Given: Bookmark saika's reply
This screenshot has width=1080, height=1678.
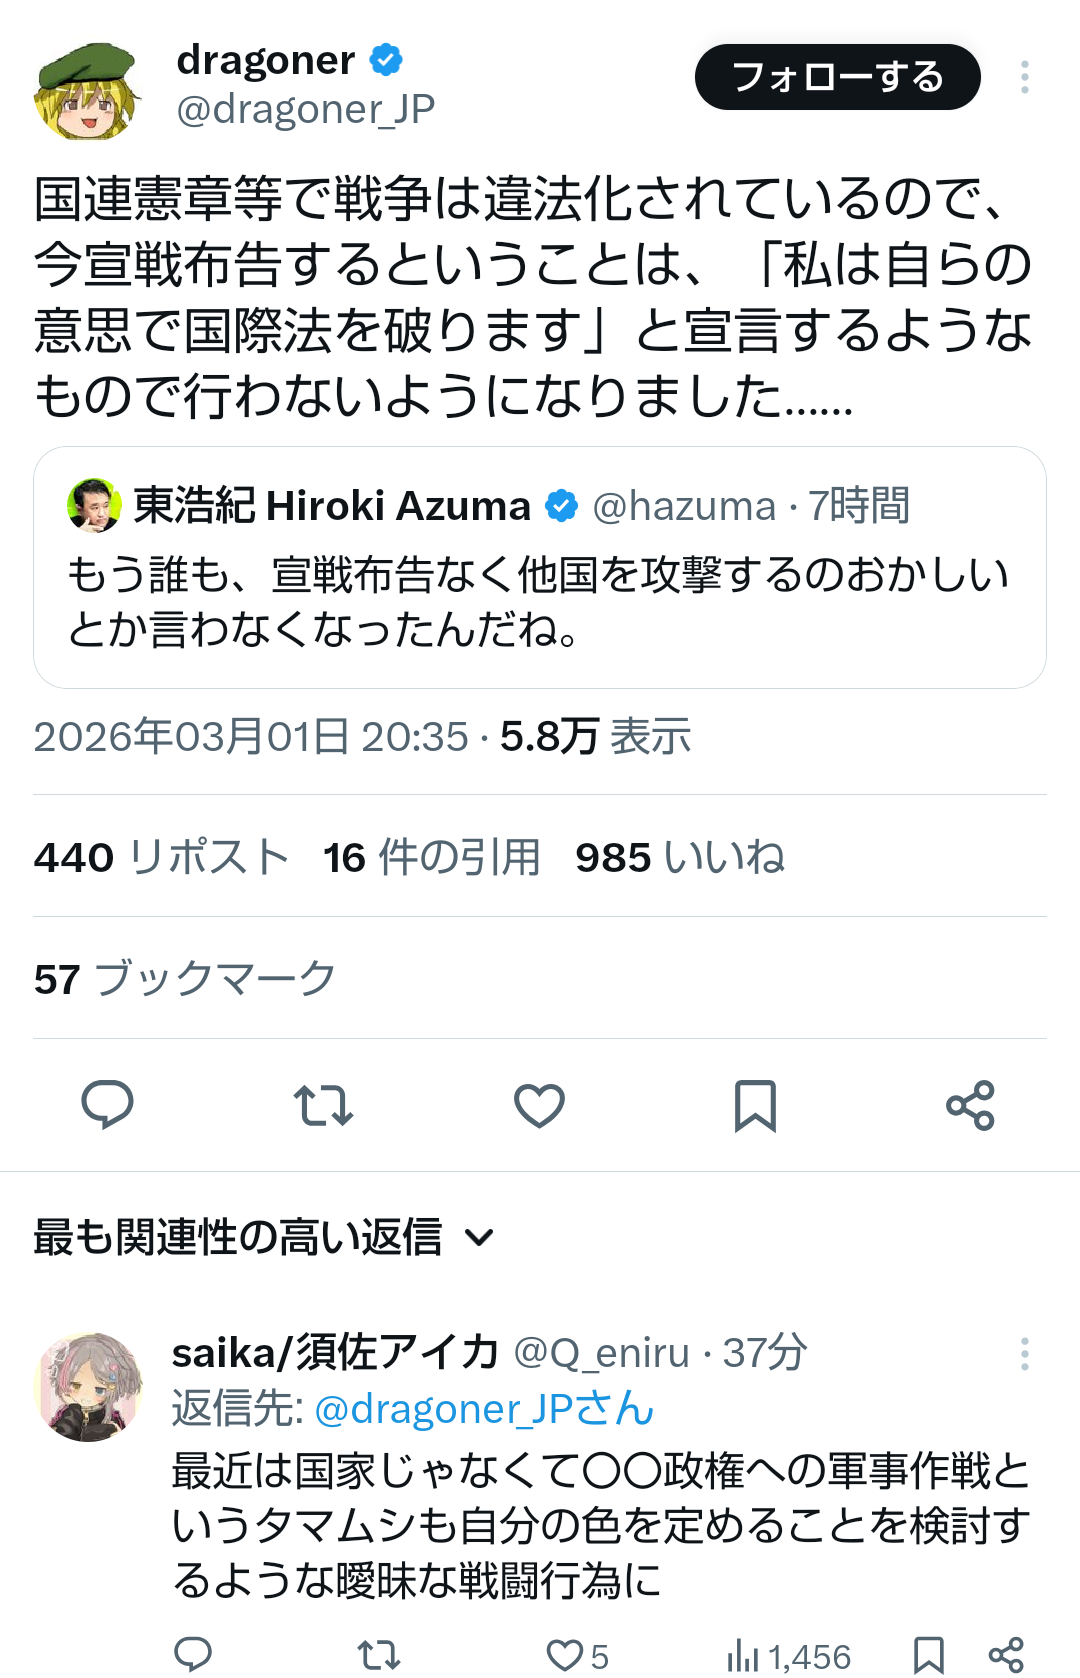Looking at the screenshot, I should coord(929,1654).
